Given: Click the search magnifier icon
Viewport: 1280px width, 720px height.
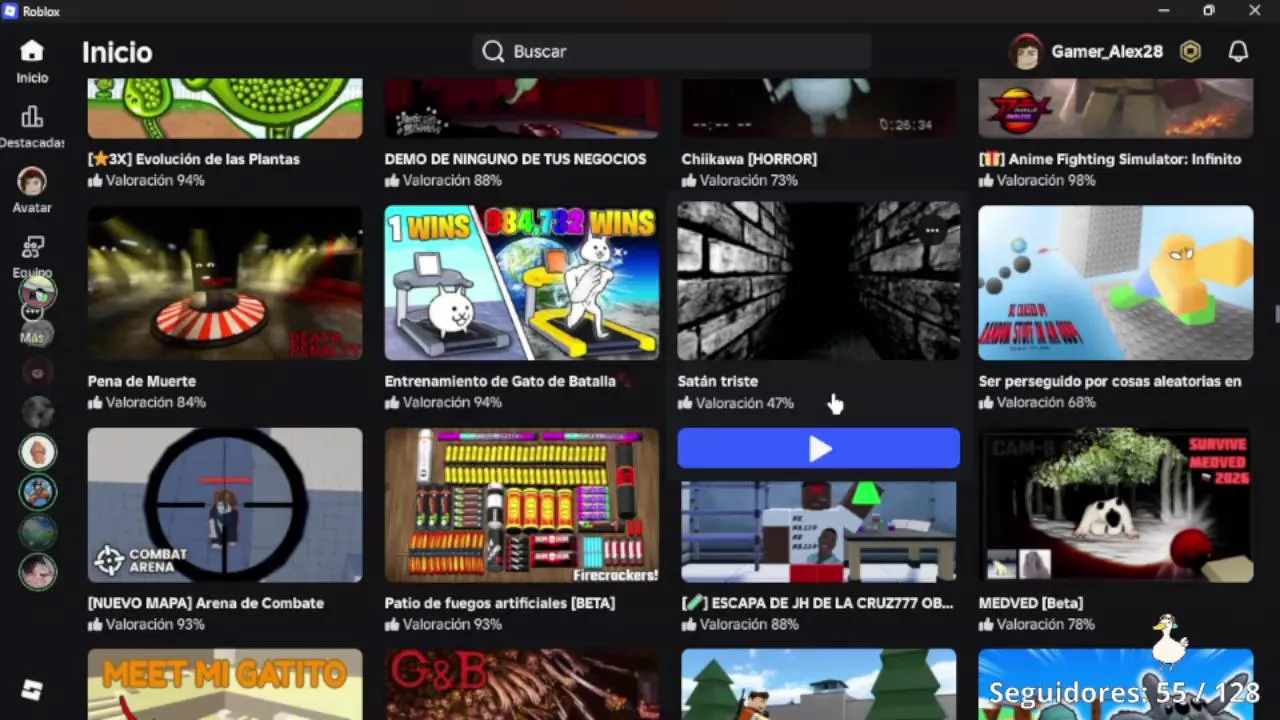Looking at the screenshot, I should click(493, 51).
